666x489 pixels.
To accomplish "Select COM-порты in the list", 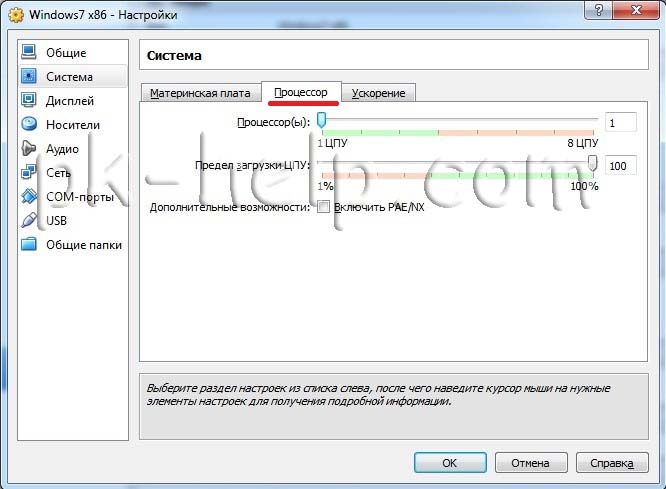I will (80, 197).
